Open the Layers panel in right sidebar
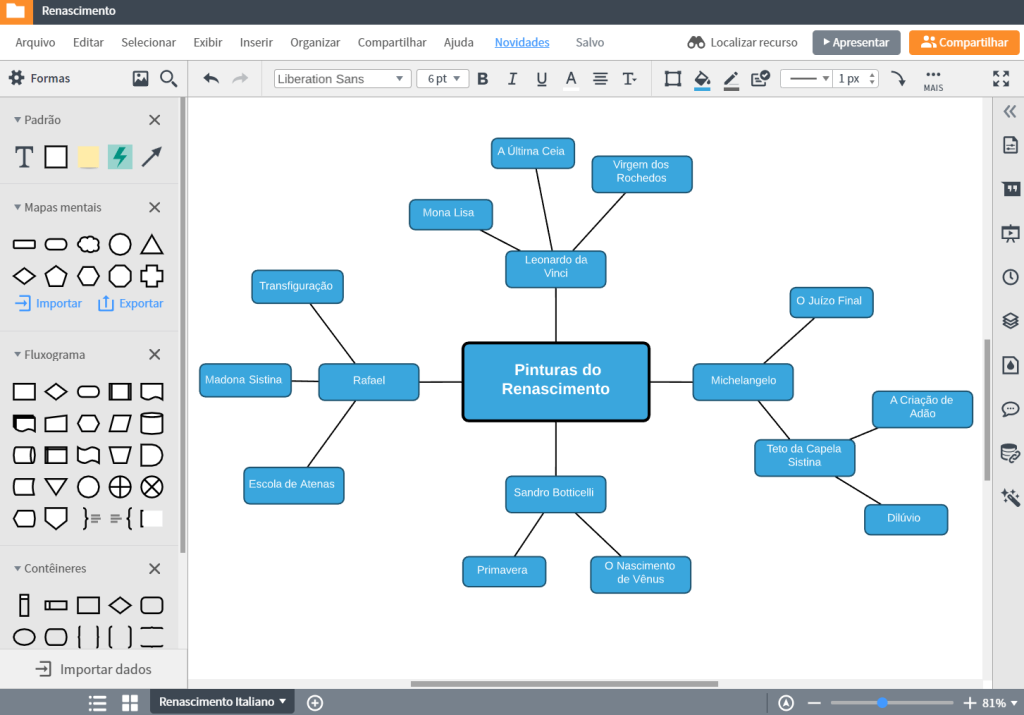 1010,321
